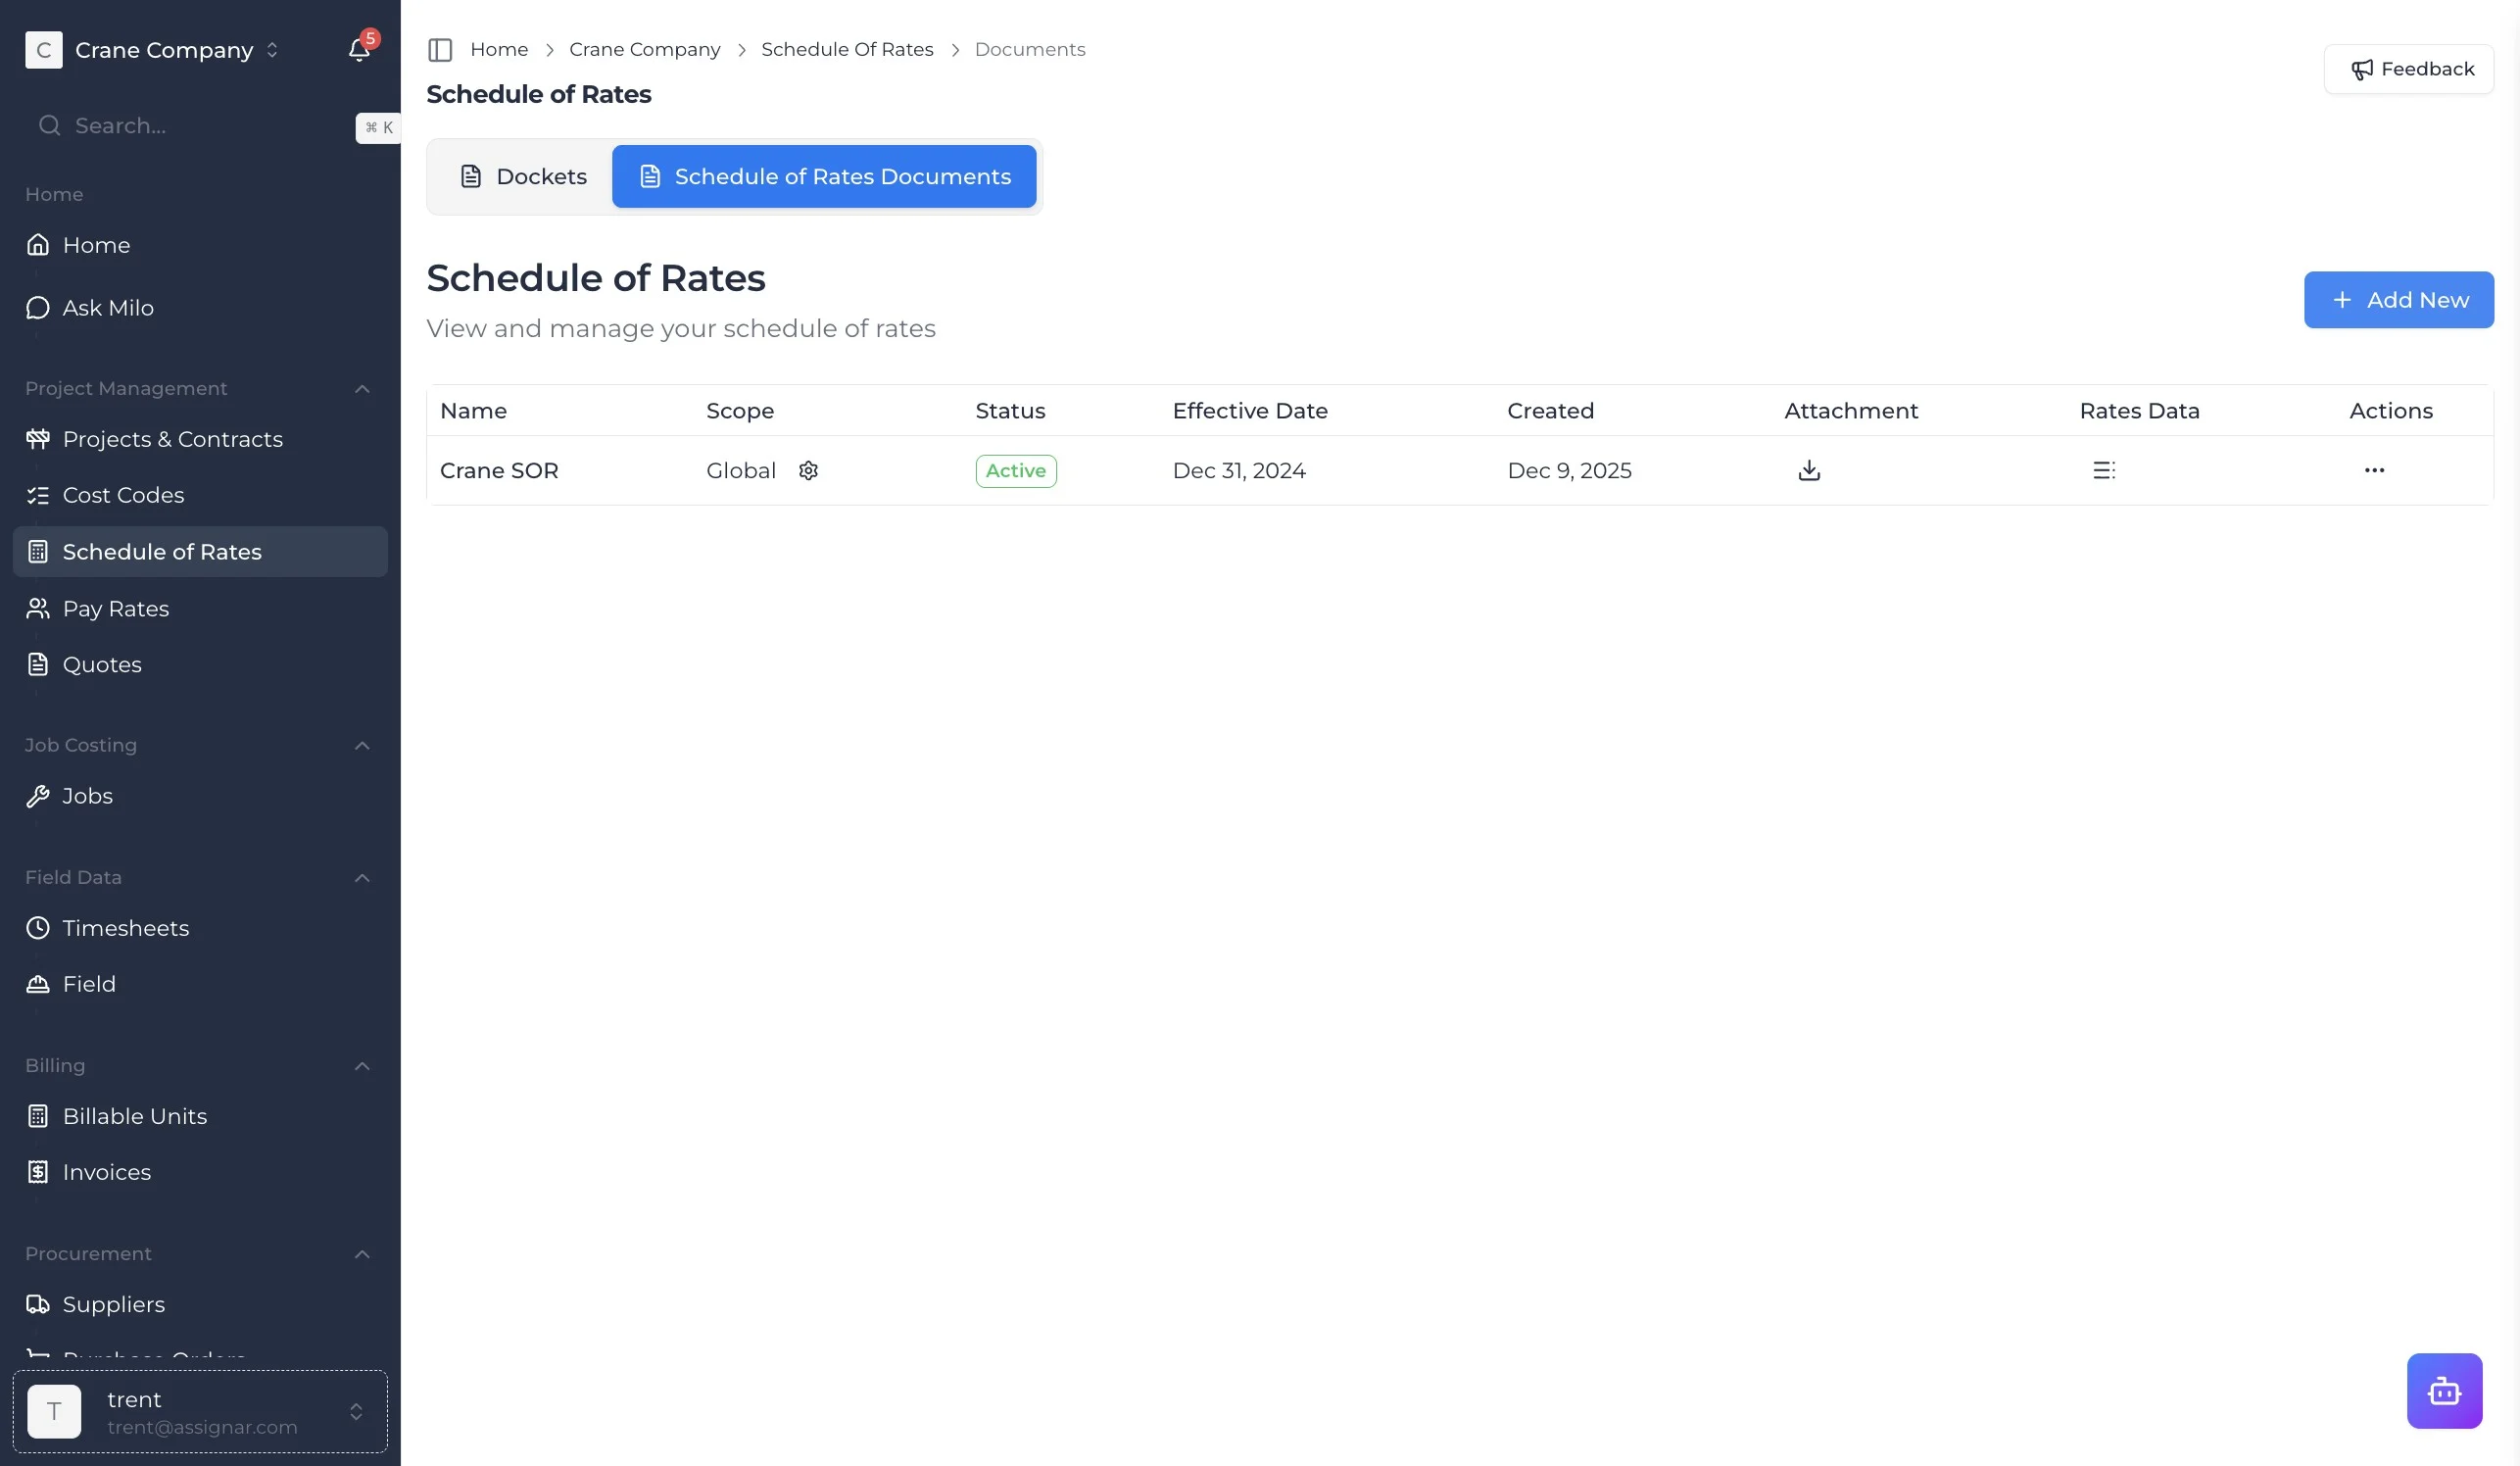Collapse the Project Management section
The height and width of the screenshot is (1466, 2520).
point(362,389)
